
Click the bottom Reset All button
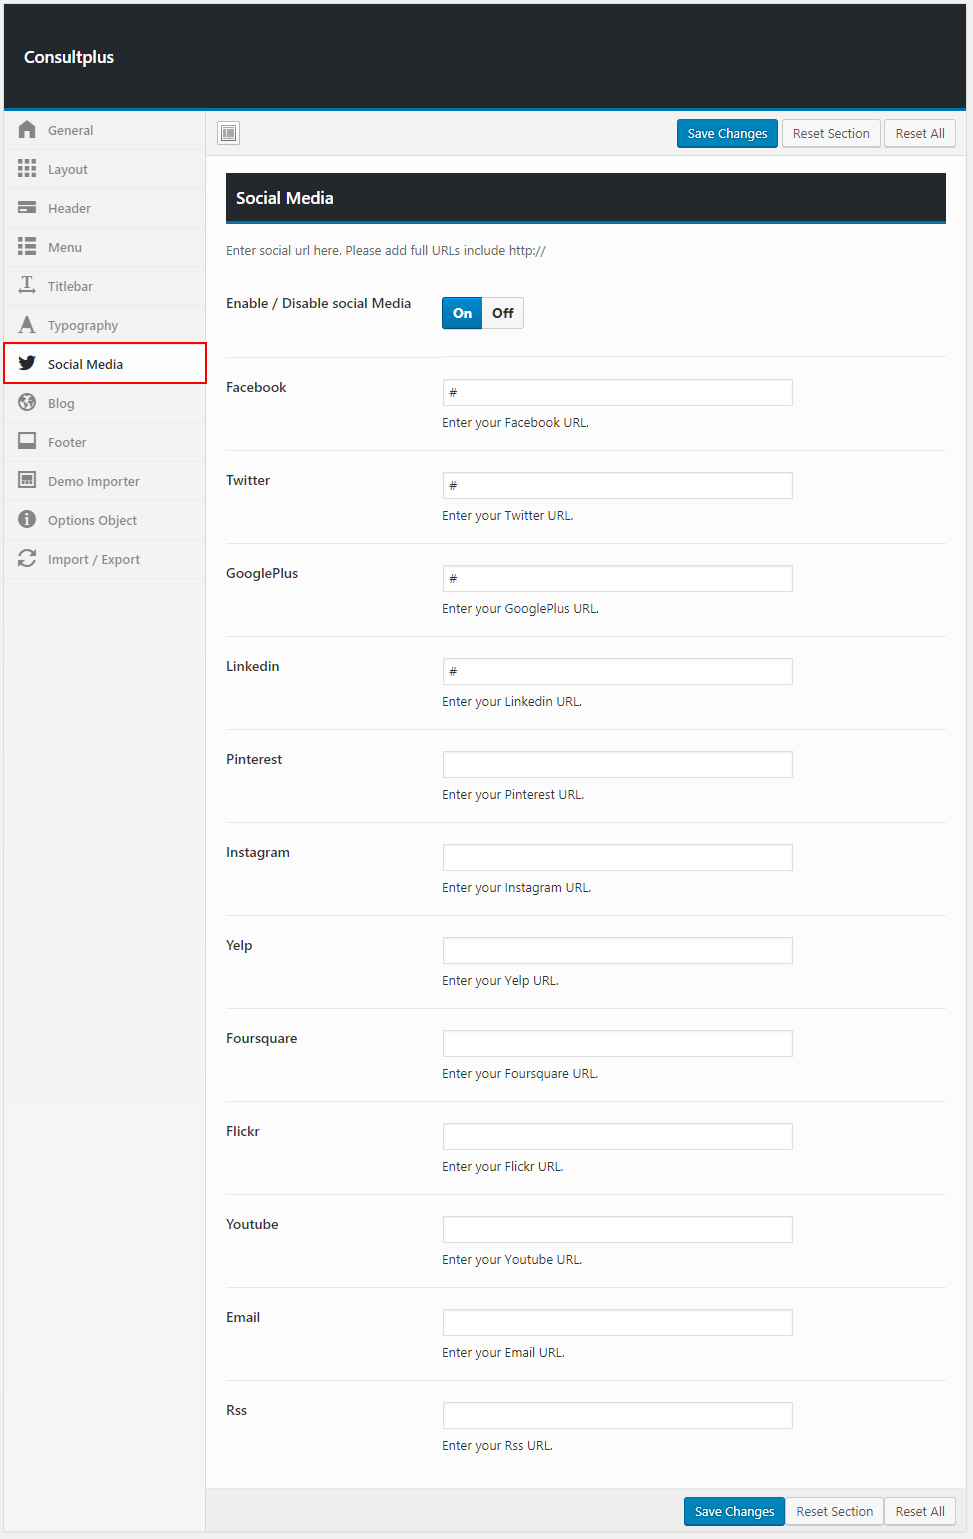919,1511
